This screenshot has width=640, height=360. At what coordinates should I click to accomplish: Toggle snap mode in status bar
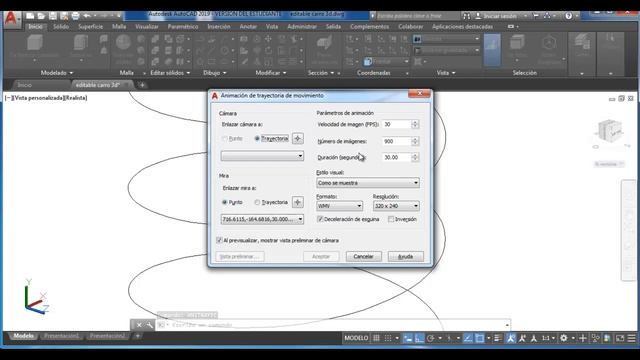click(x=388, y=338)
